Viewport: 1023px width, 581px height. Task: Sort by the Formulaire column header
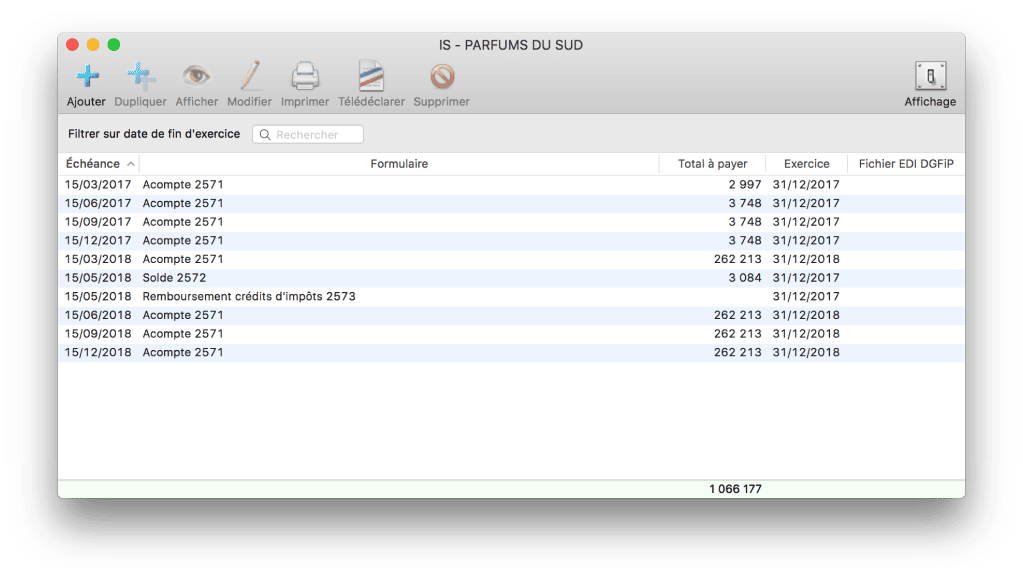point(399,164)
